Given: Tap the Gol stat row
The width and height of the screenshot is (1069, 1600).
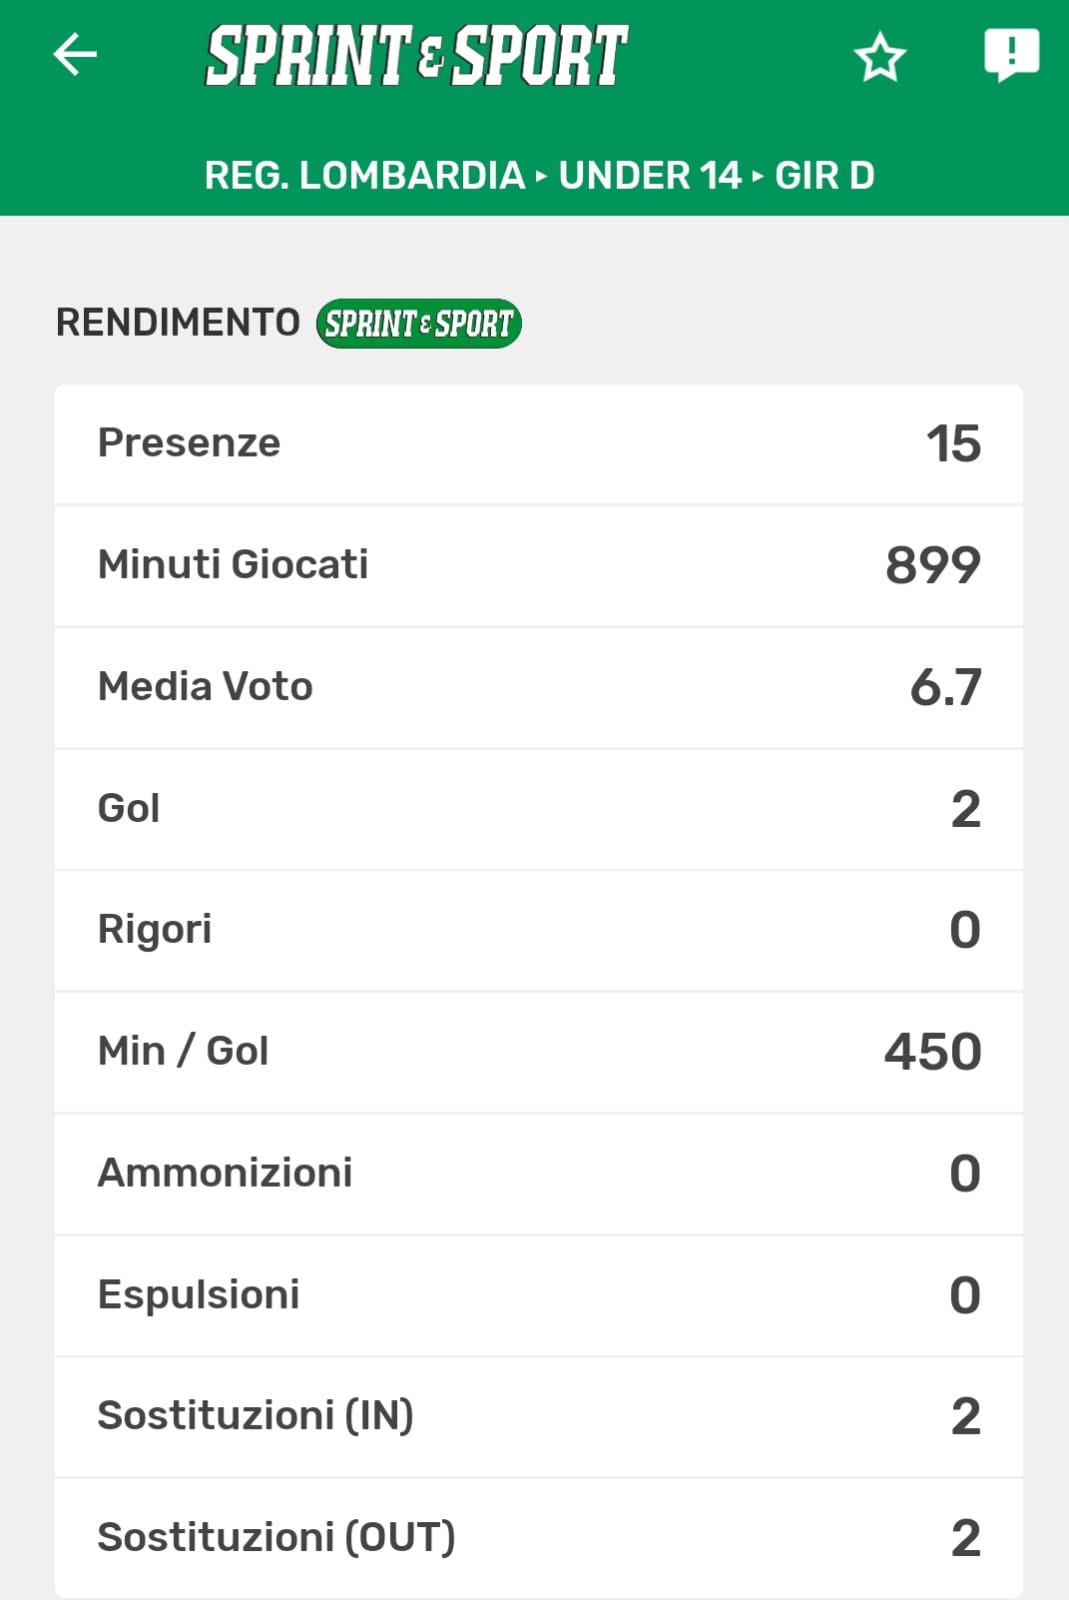Looking at the screenshot, I should (538, 808).
